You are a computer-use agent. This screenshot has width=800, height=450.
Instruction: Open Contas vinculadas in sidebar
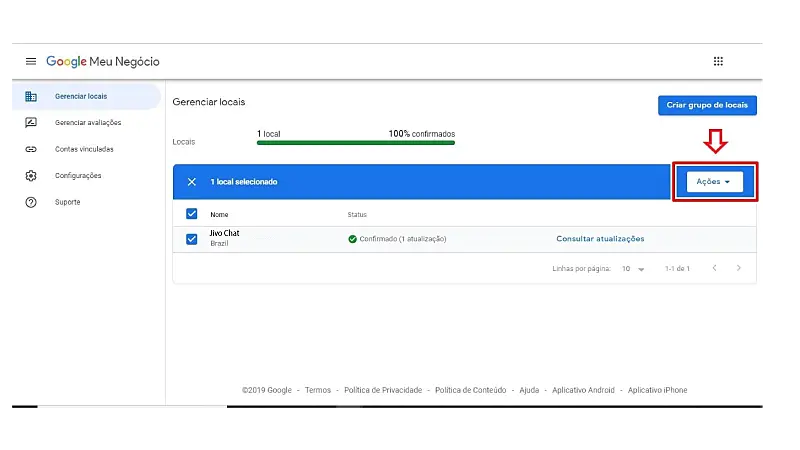84,149
